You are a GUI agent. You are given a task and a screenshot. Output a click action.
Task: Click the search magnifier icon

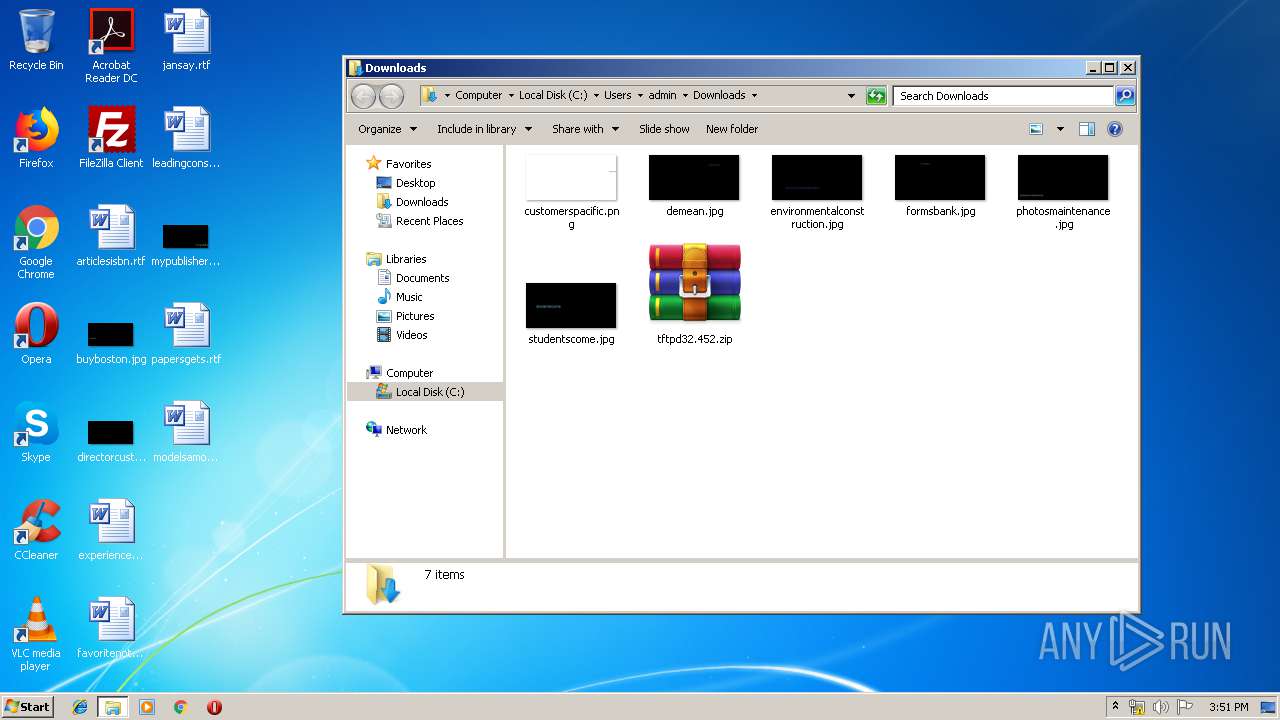pyautogui.click(x=1125, y=96)
